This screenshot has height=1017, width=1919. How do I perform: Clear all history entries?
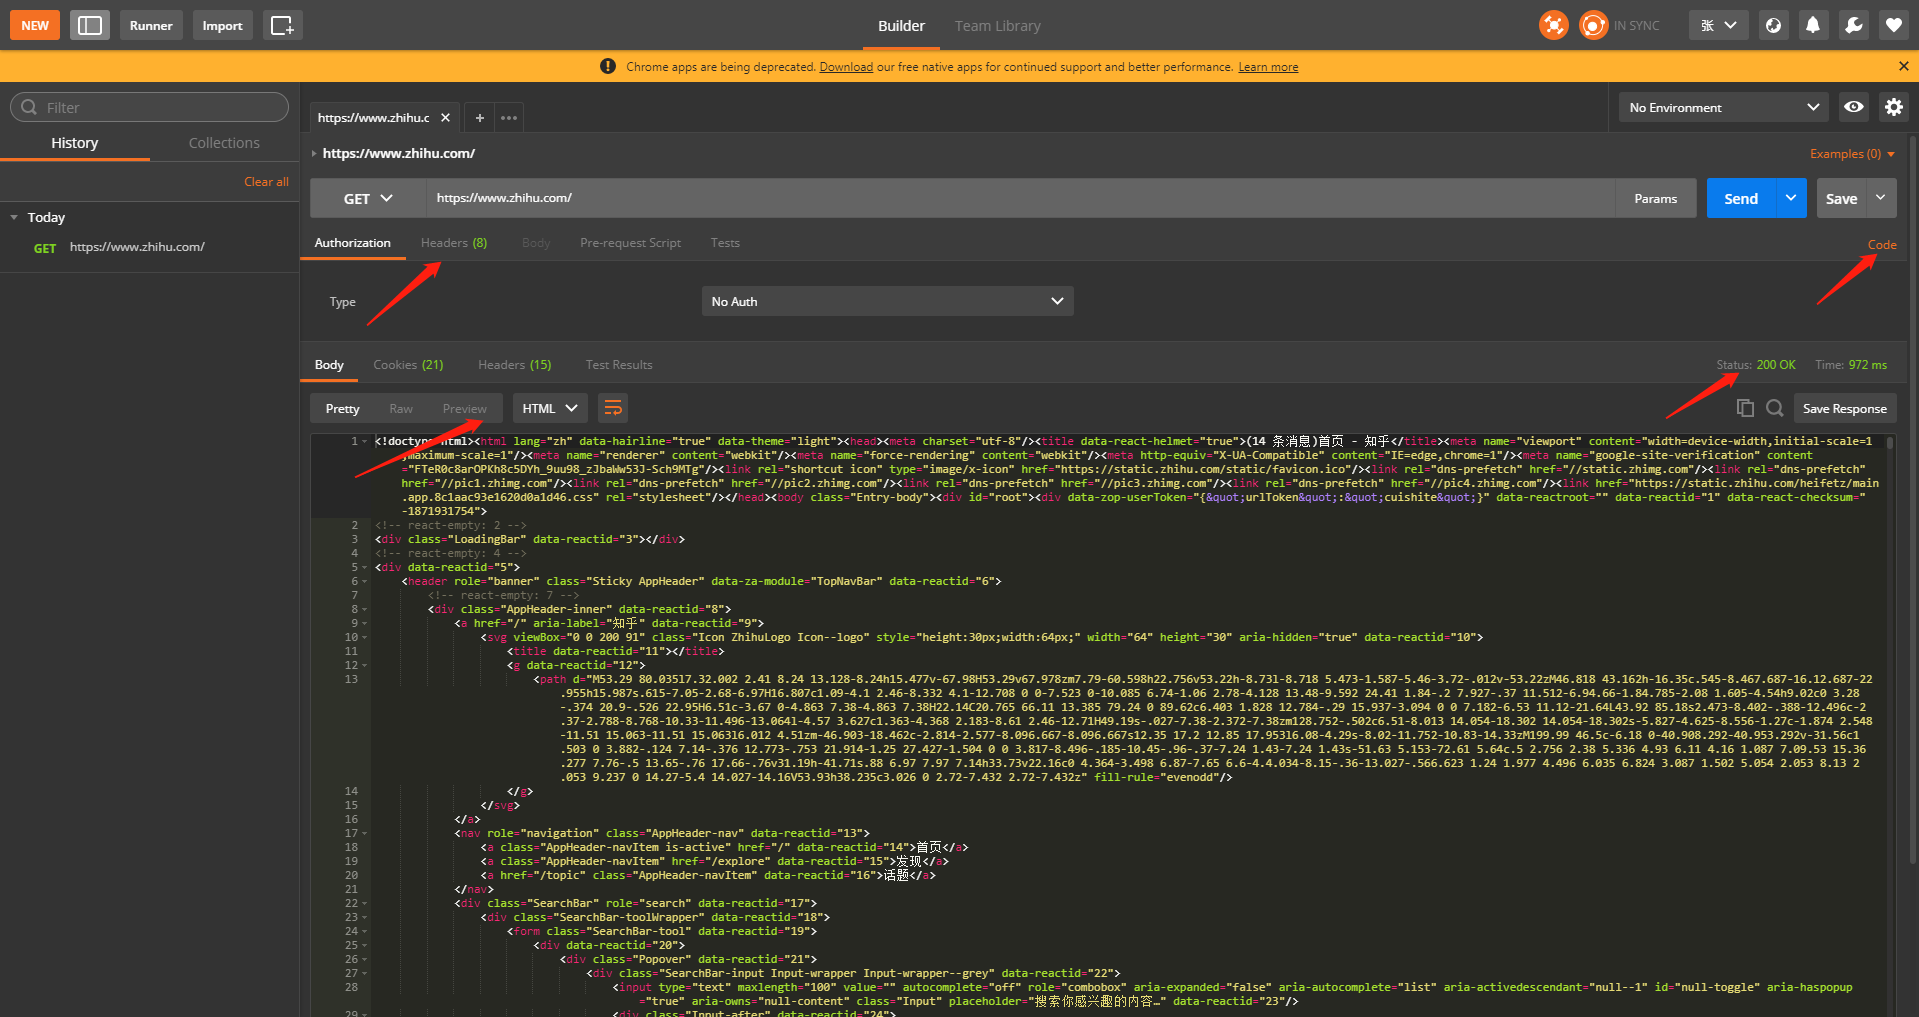pos(266,181)
